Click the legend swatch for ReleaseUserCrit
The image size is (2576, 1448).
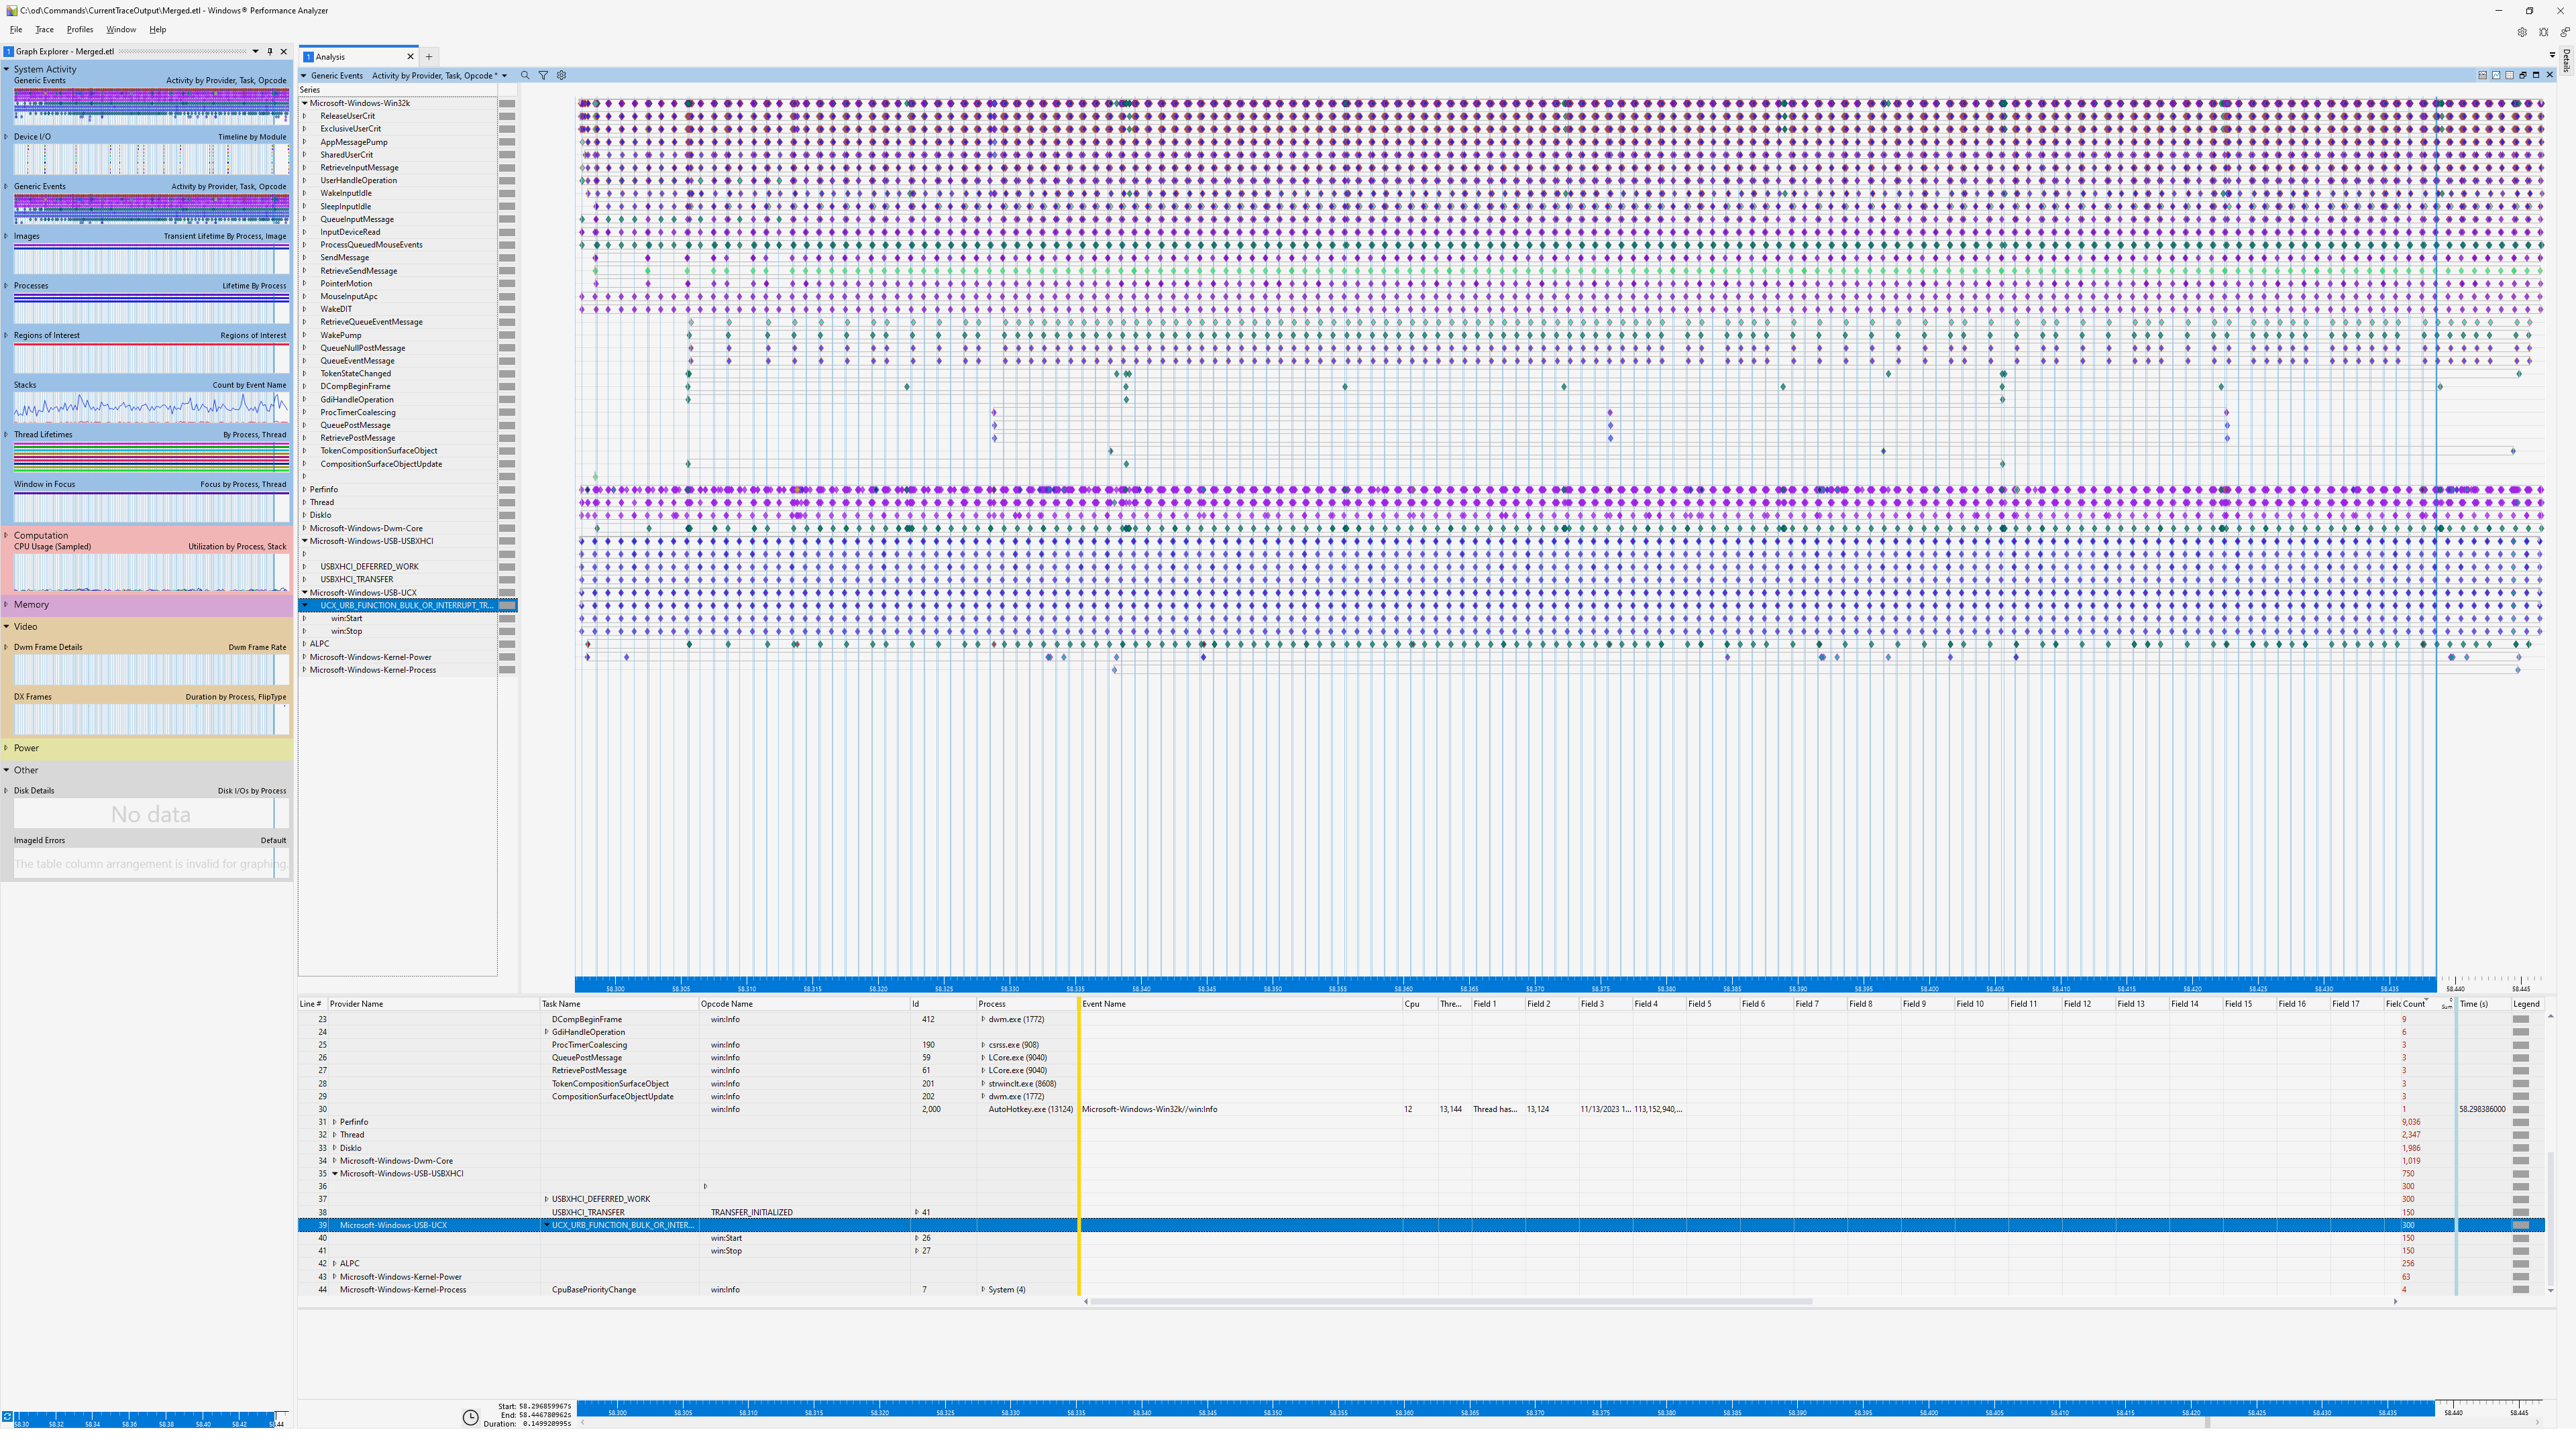[507, 116]
